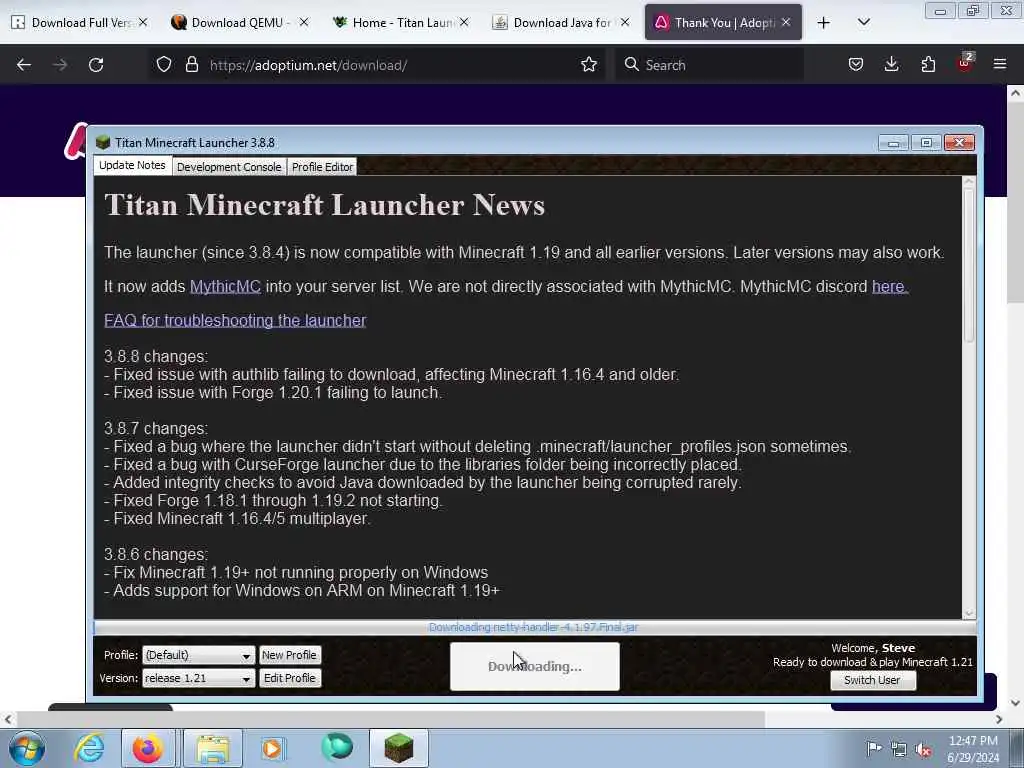The width and height of the screenshot is (1024, 768).
Task: Open network tray icon
Action: pos(899,749)
